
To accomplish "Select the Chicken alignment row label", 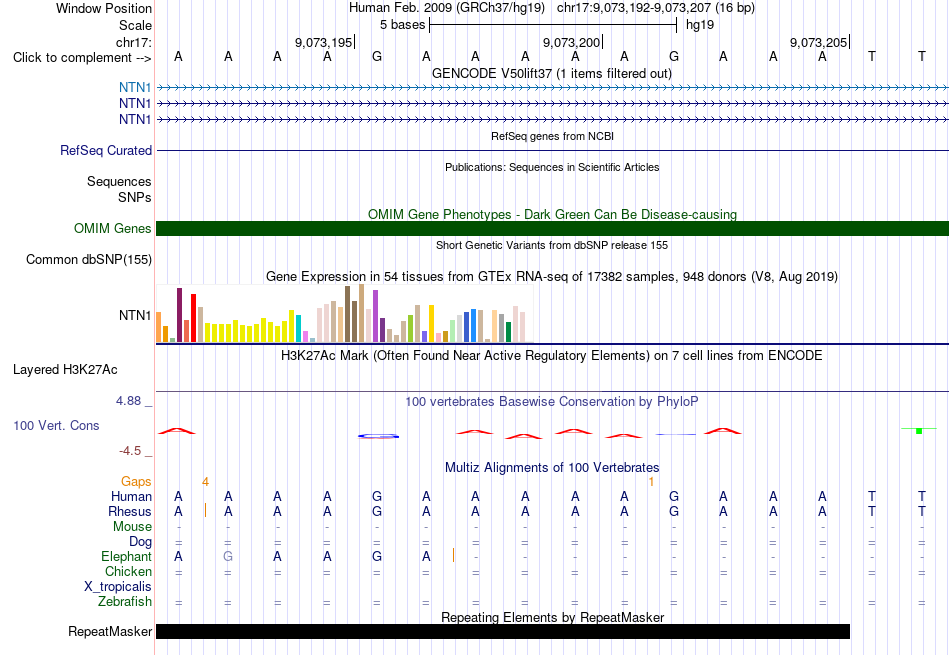I will click(x=128, y=571).
